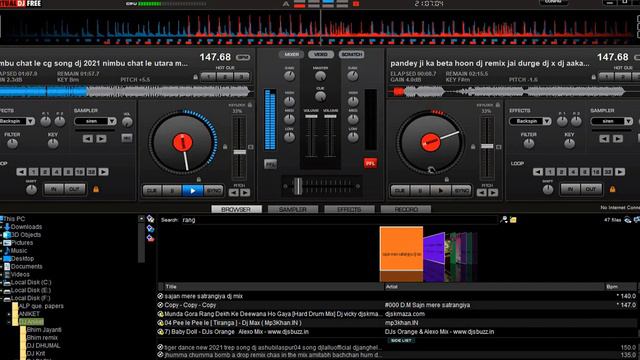Click the master volume knob
Screen dimensions: 640x360
320,76
